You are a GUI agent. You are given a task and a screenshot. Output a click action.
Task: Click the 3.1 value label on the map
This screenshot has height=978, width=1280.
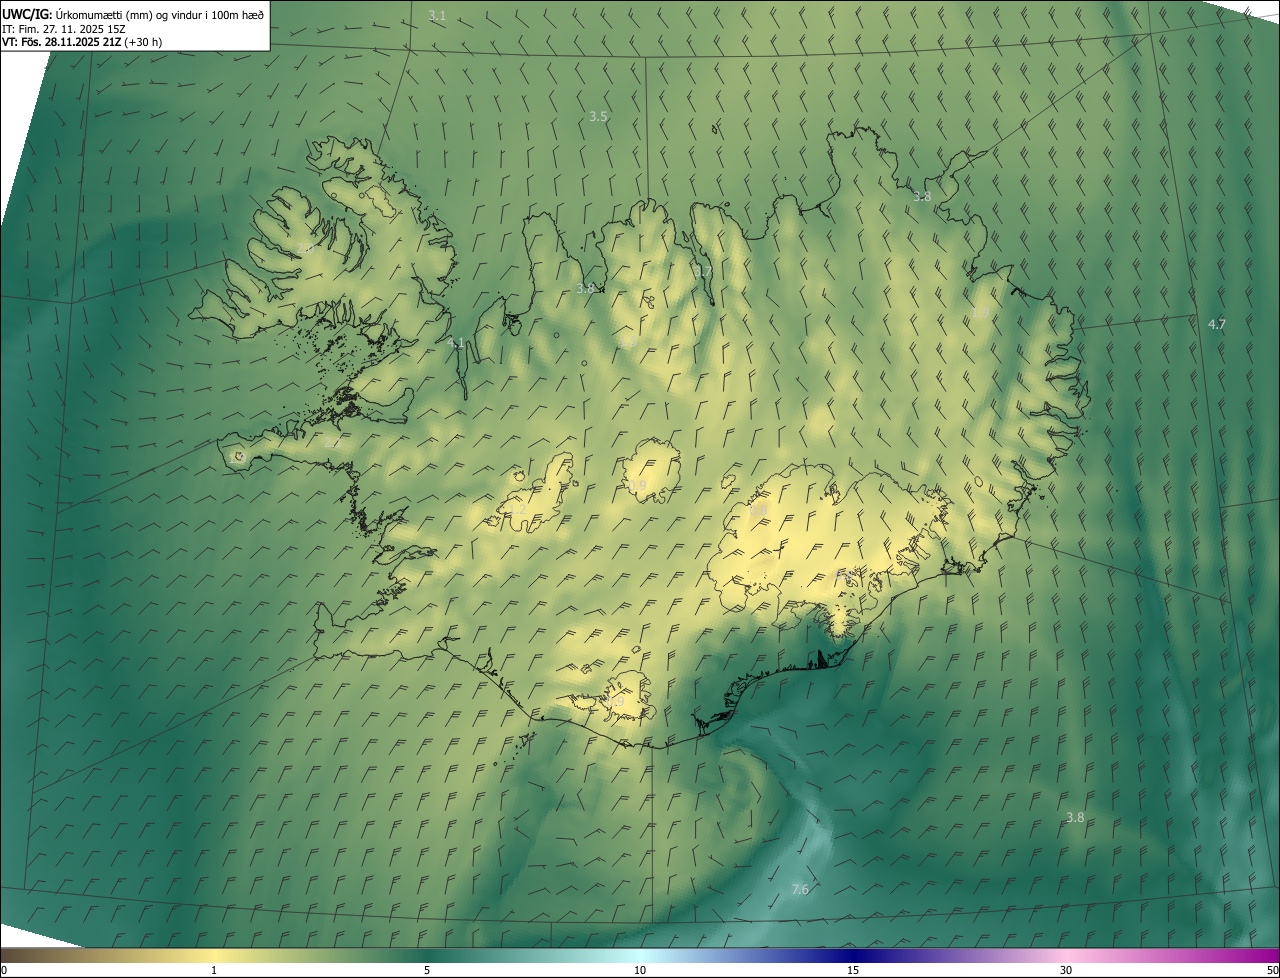[437, 16]
